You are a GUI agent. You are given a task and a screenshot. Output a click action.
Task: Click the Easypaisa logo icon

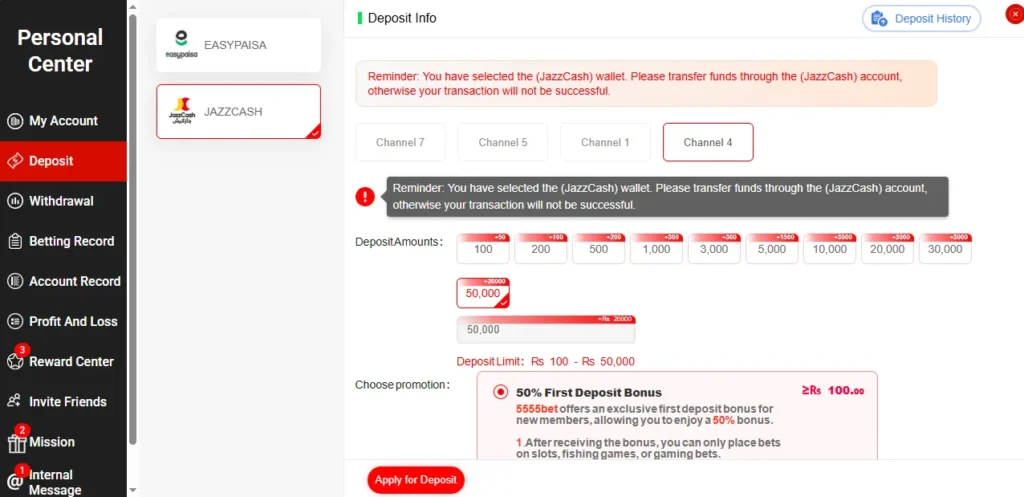[x=182, y=45]
